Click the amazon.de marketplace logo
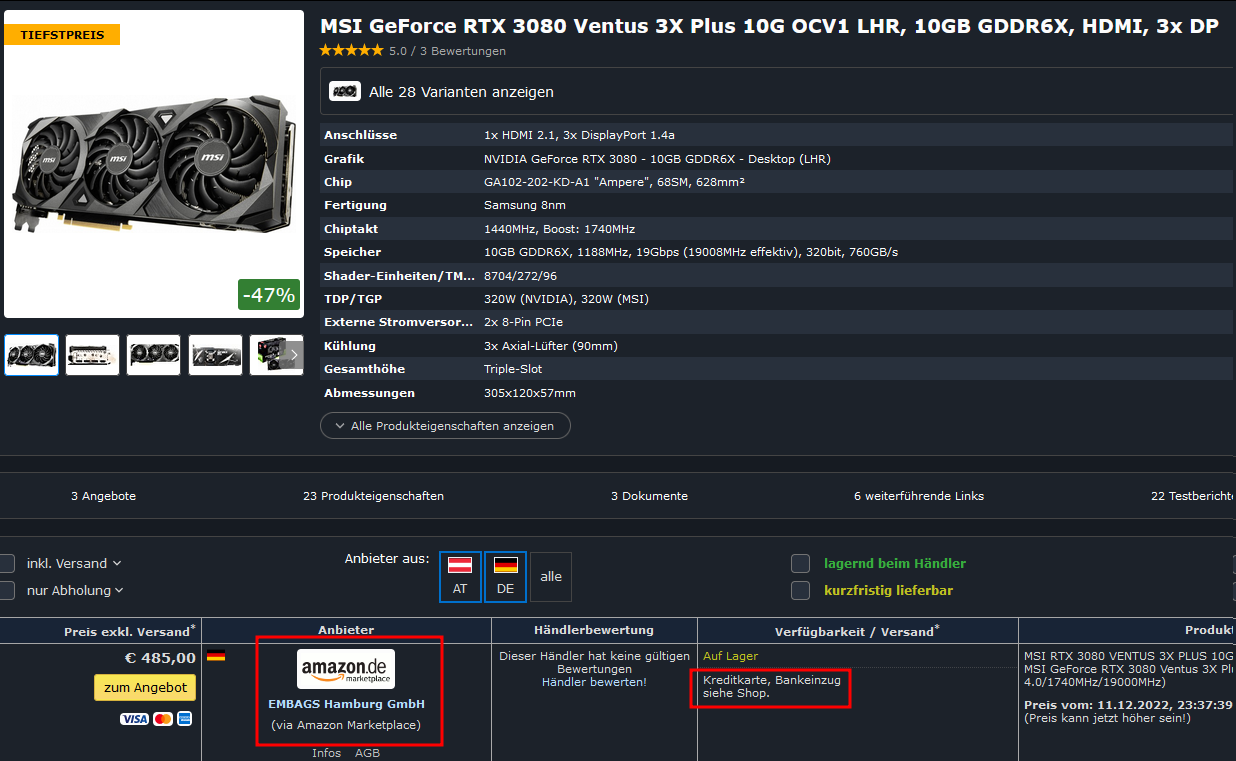1236x761 pixels. pos(346,669)
